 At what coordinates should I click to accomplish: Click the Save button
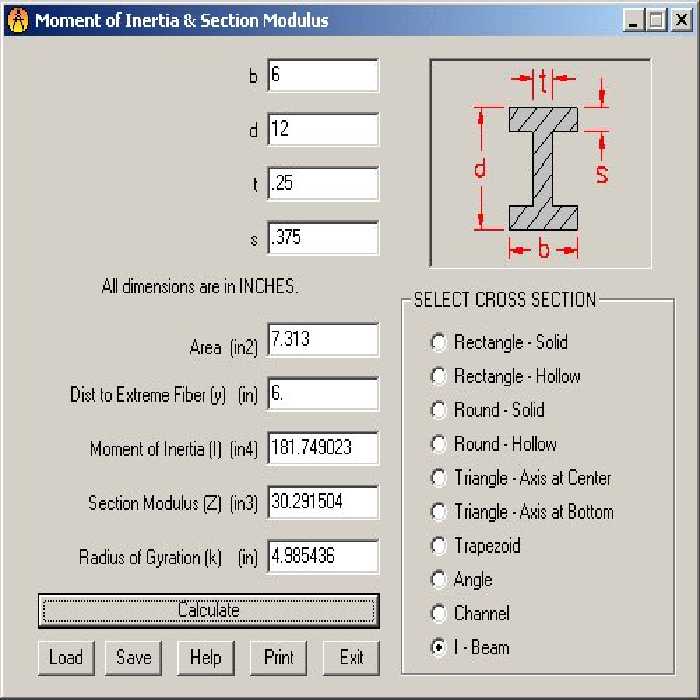point(133,658)
